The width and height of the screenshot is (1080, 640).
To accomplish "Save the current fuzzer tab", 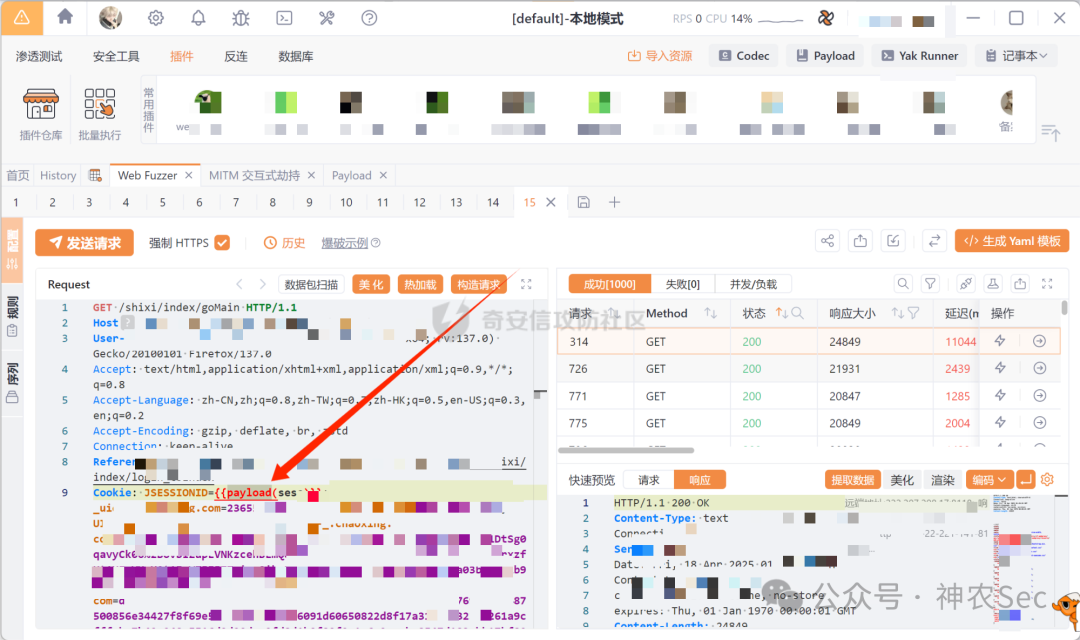I will coord(583,202).
